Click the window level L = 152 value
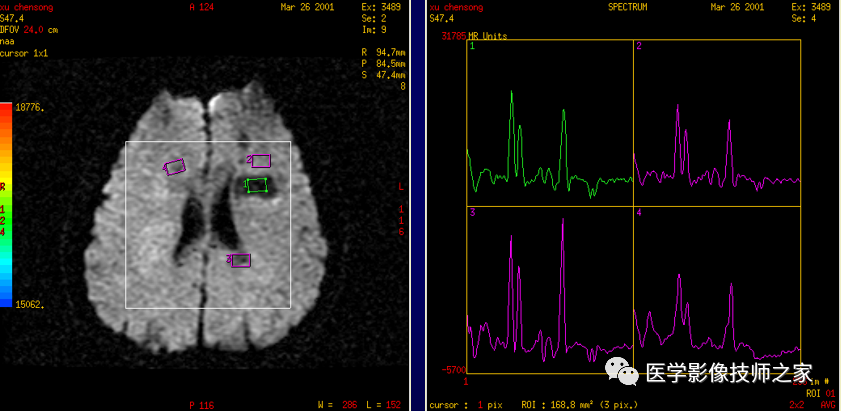This screenshot has height=411, width=841. (383, 405)
